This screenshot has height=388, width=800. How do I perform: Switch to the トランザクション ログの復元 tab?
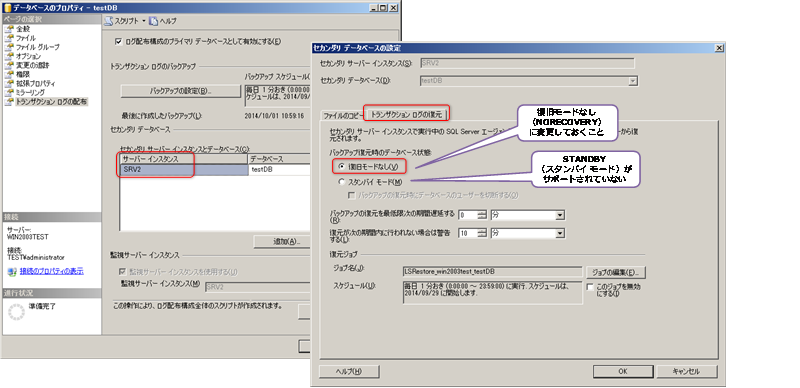click(407, 114)
